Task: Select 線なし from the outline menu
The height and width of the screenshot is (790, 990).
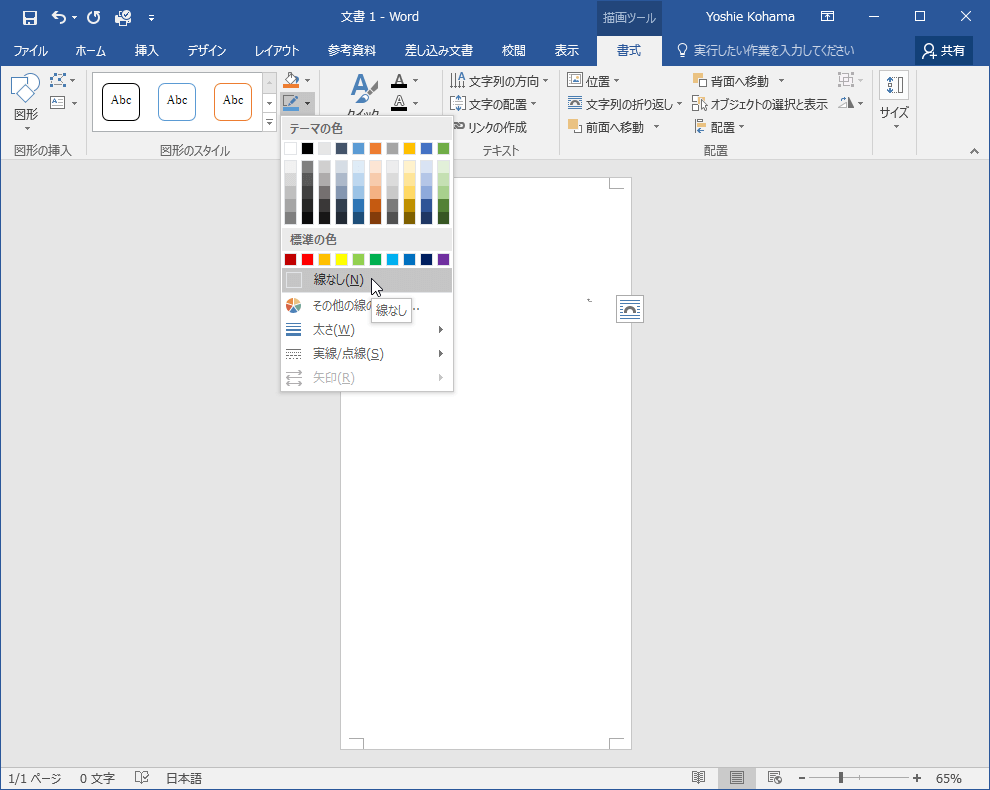Action: (x=338, y=280)
